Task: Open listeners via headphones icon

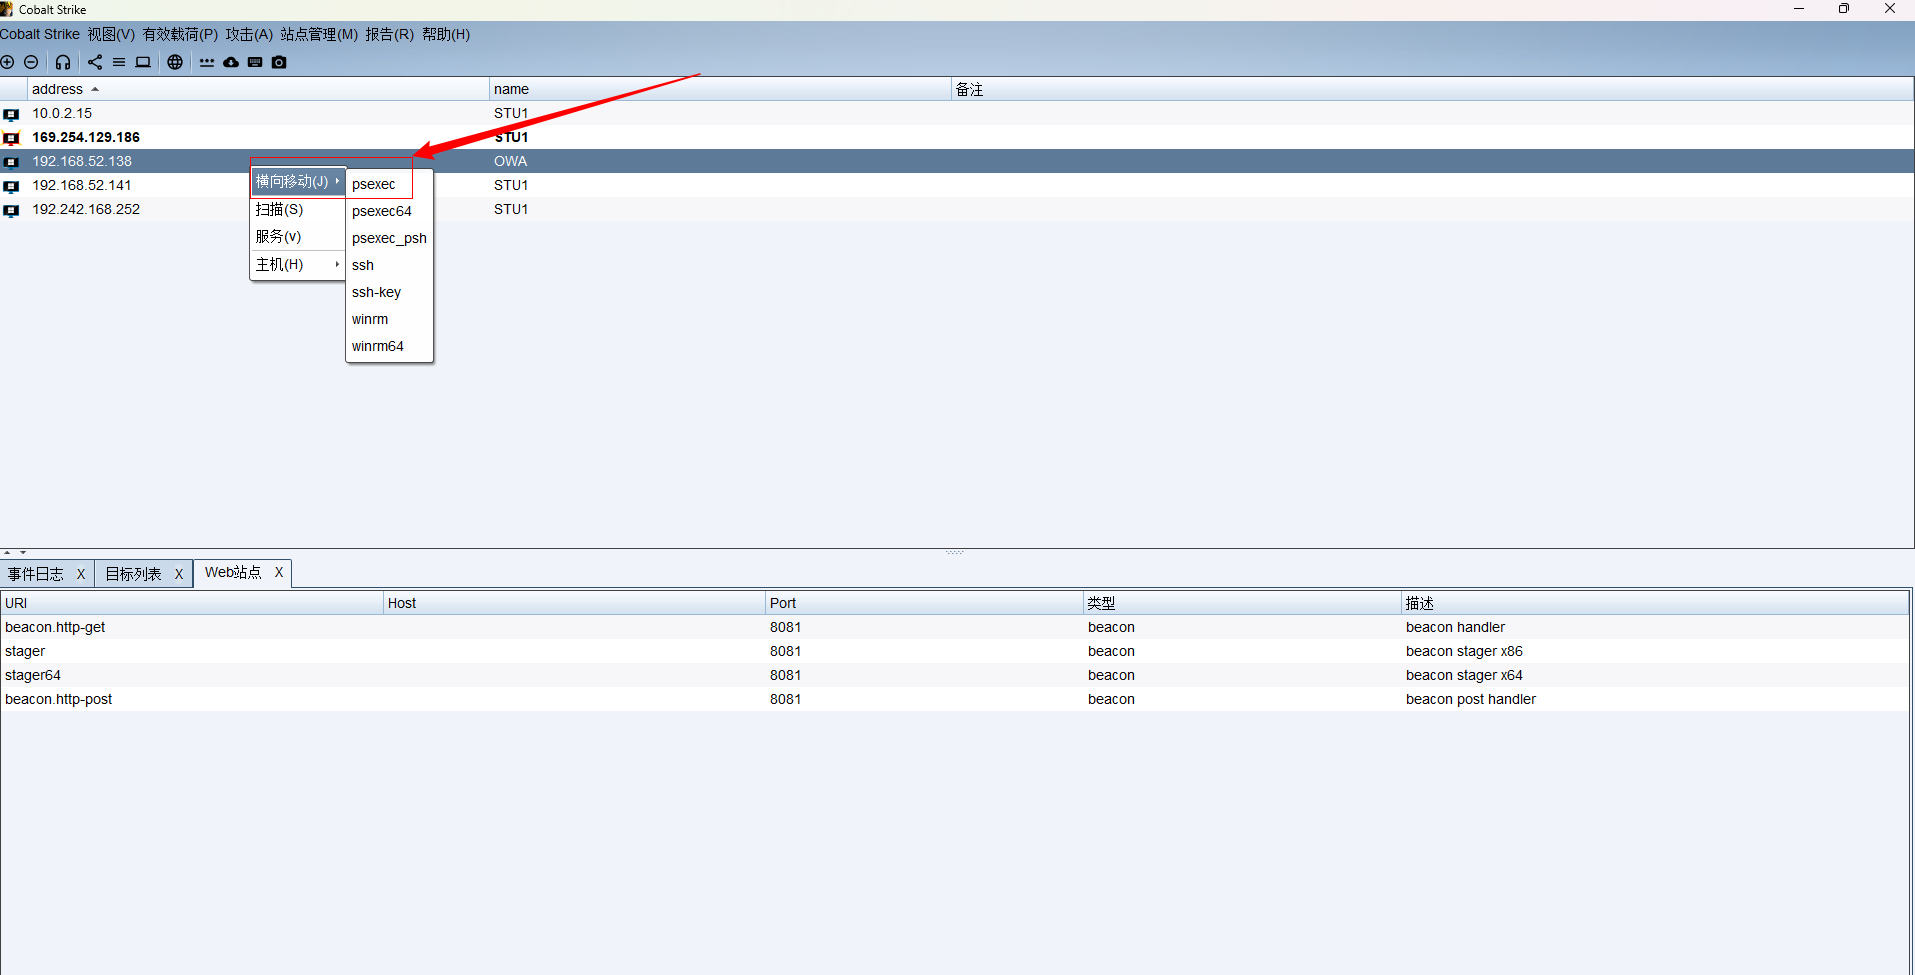Action: click(63, 62)
